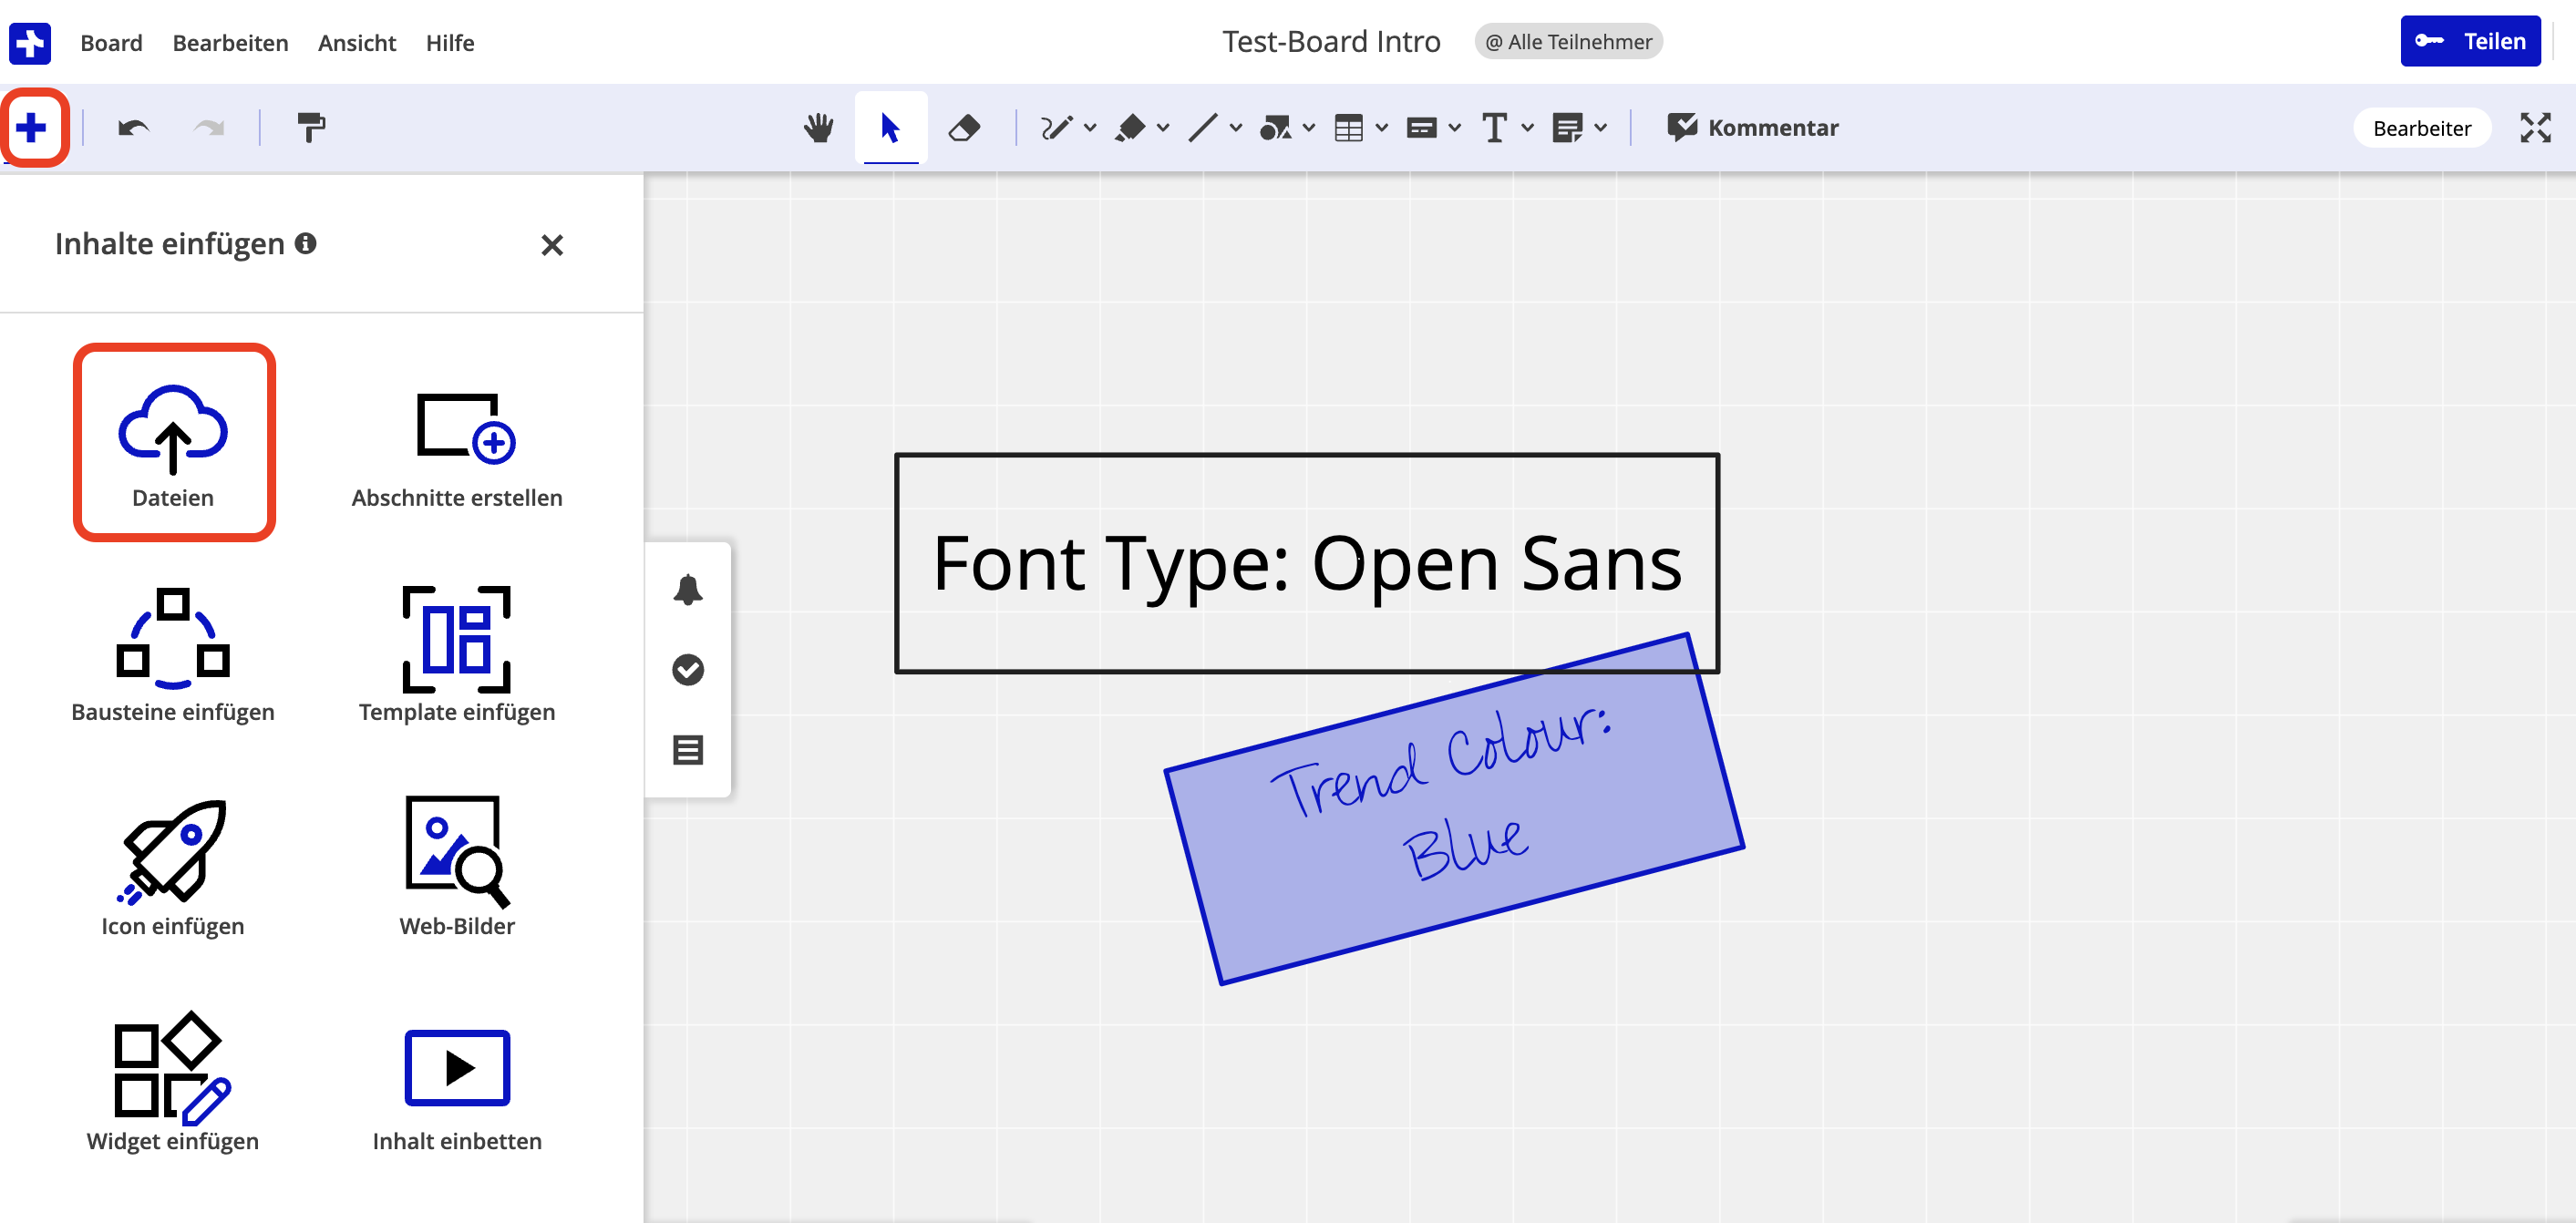2576x1223 pixels.
Task: Select Dateien in the insert panel
Action: coord(173,440)
